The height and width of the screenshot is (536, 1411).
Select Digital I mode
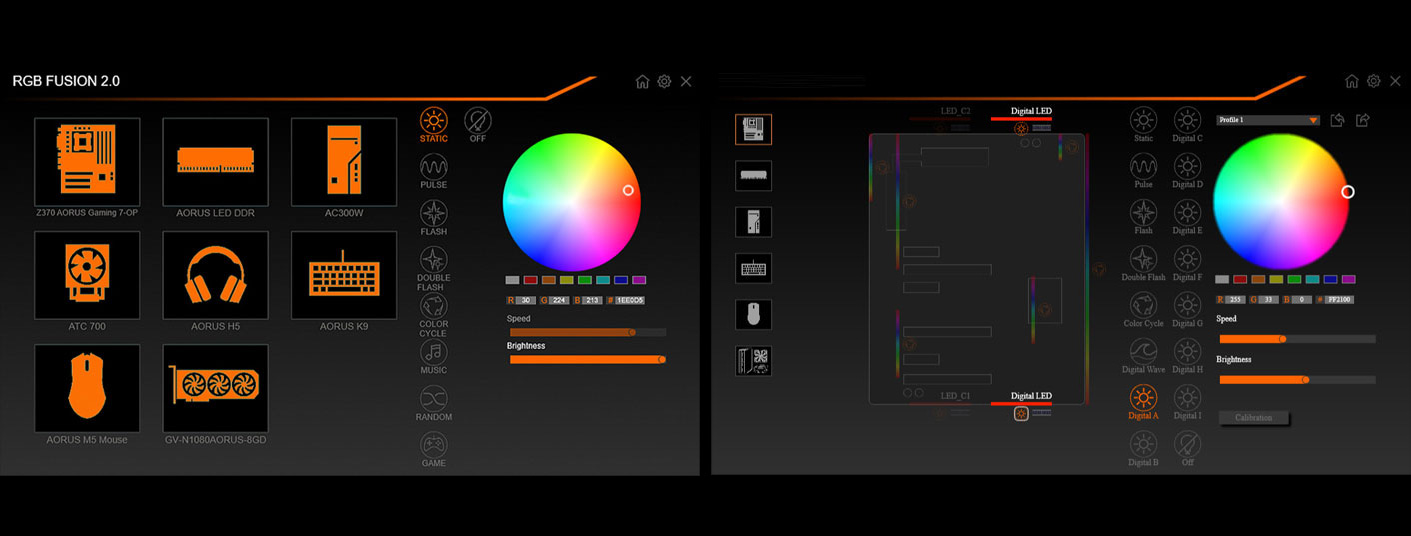point(1187,402)
